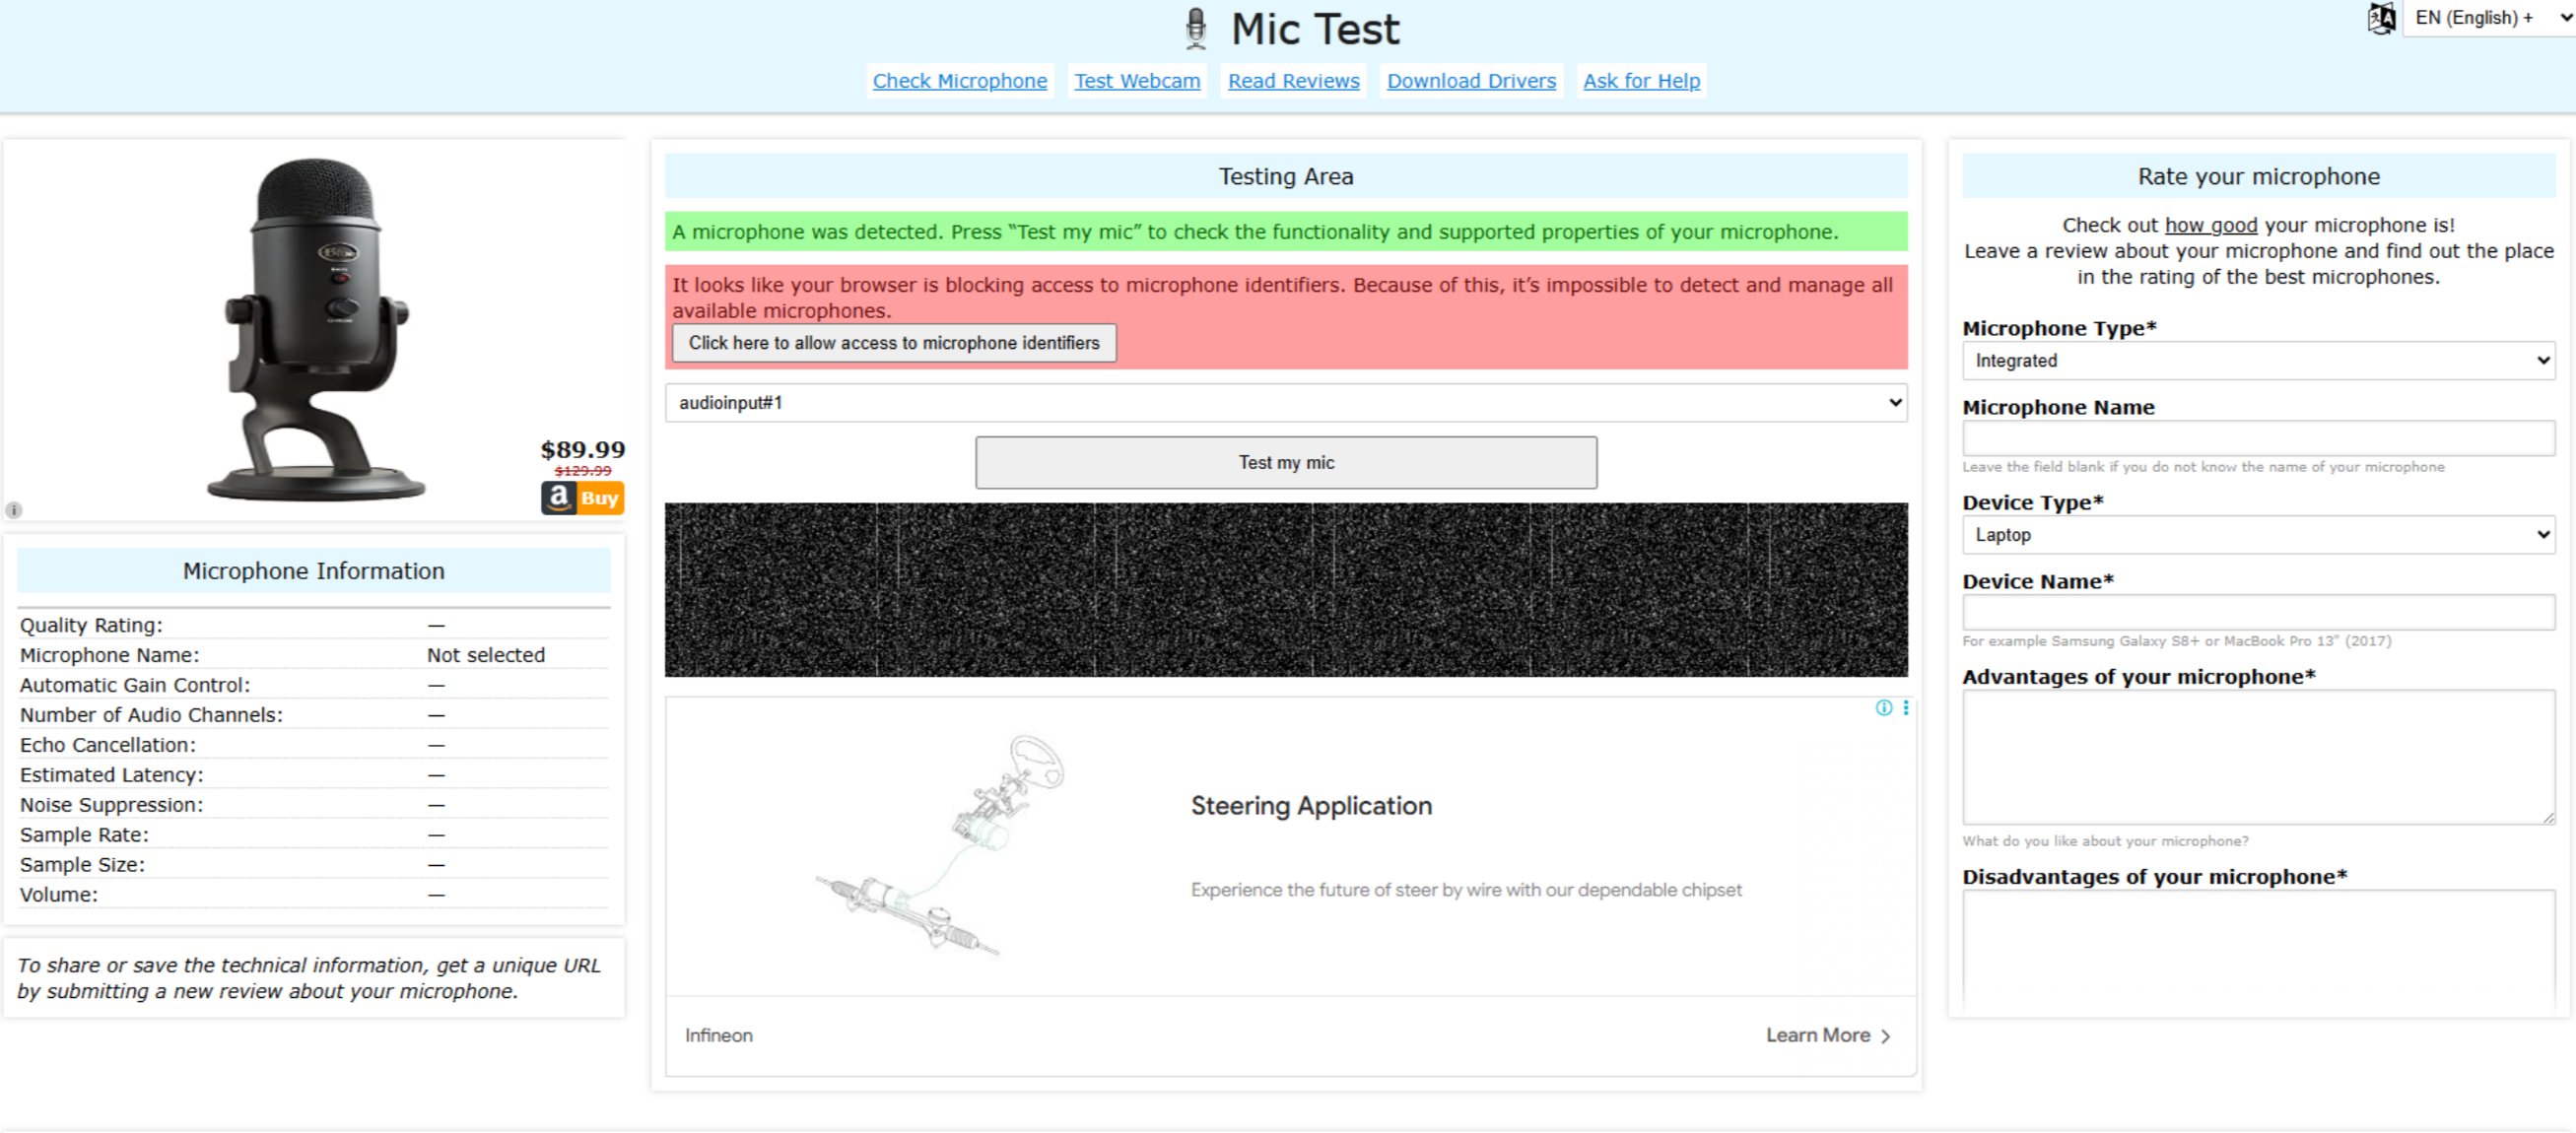Click the how good link in the rating panel
2576x1133 pixels.
pos(2210,225)
